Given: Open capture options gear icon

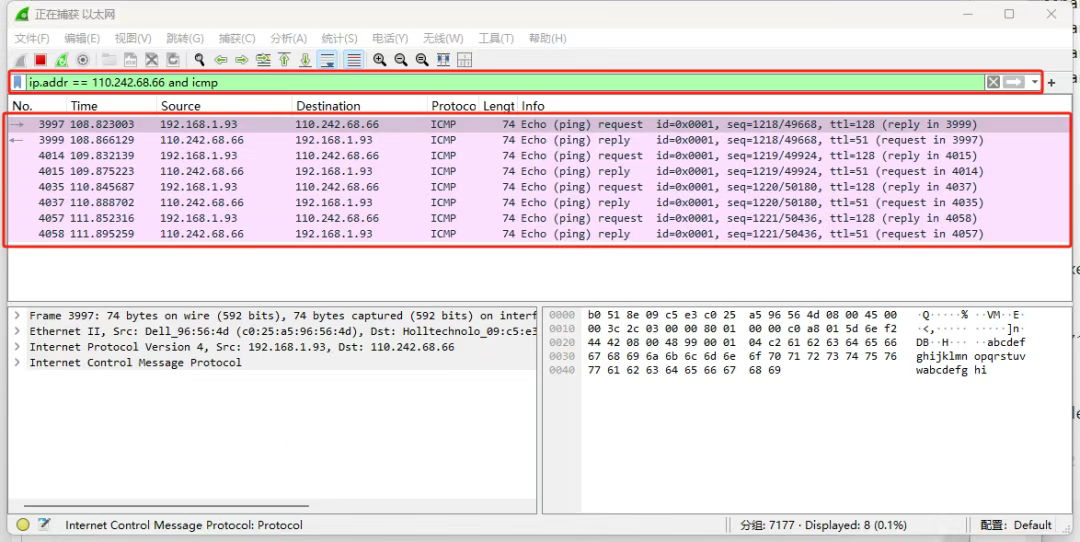Looking at the screenshot, I should (83, 60).
